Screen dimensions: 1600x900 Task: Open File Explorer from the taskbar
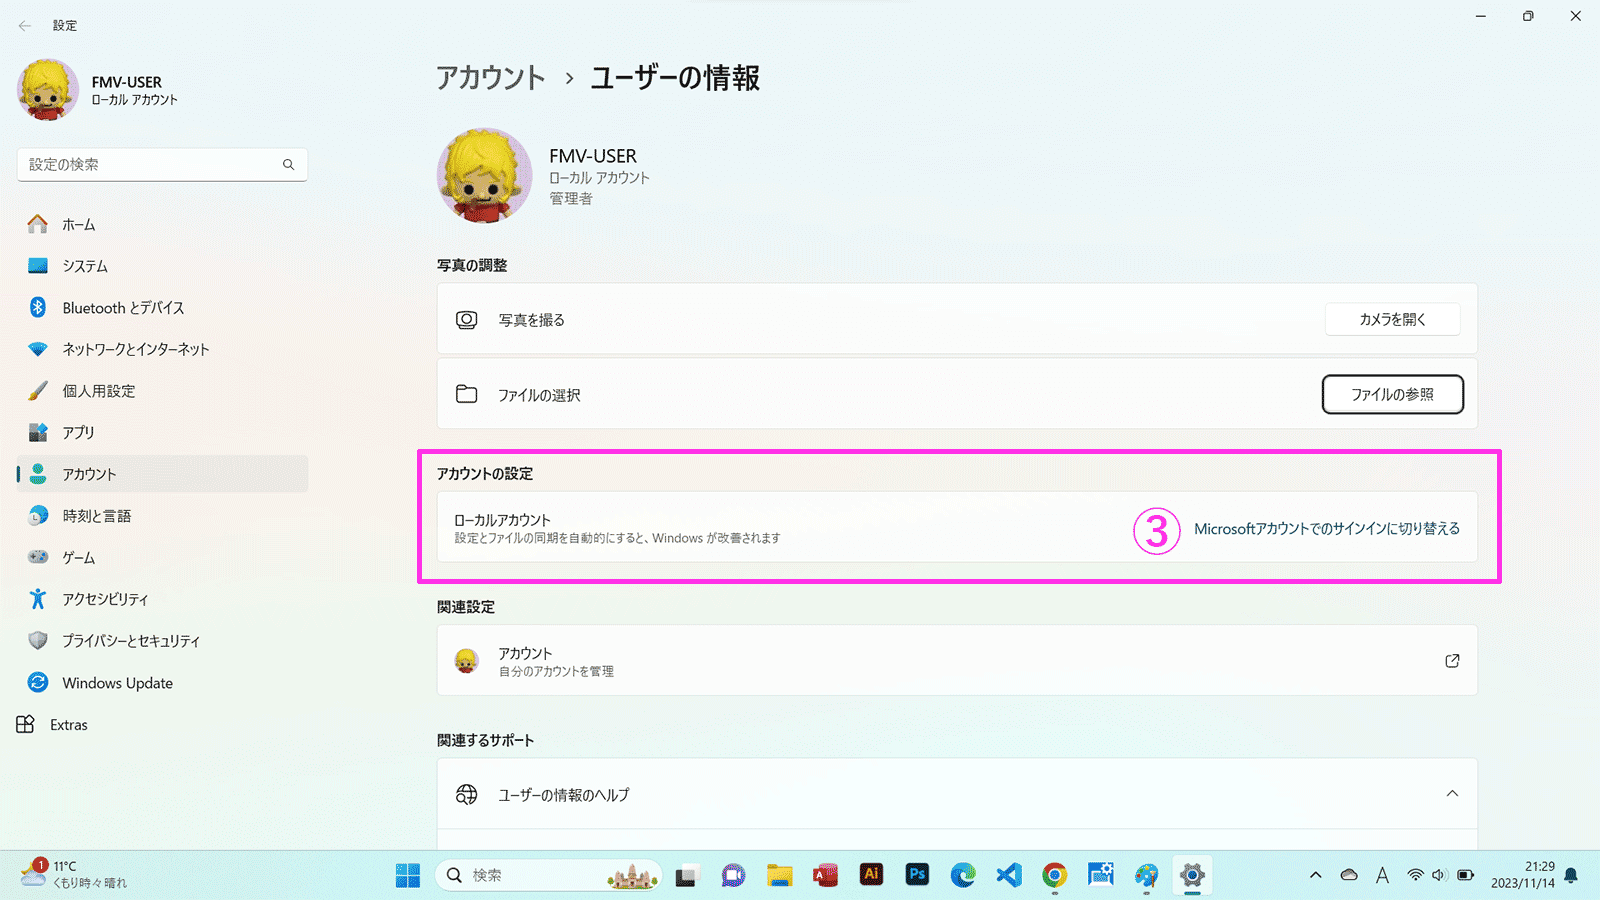pyautogui.click(x=780, y=875)
